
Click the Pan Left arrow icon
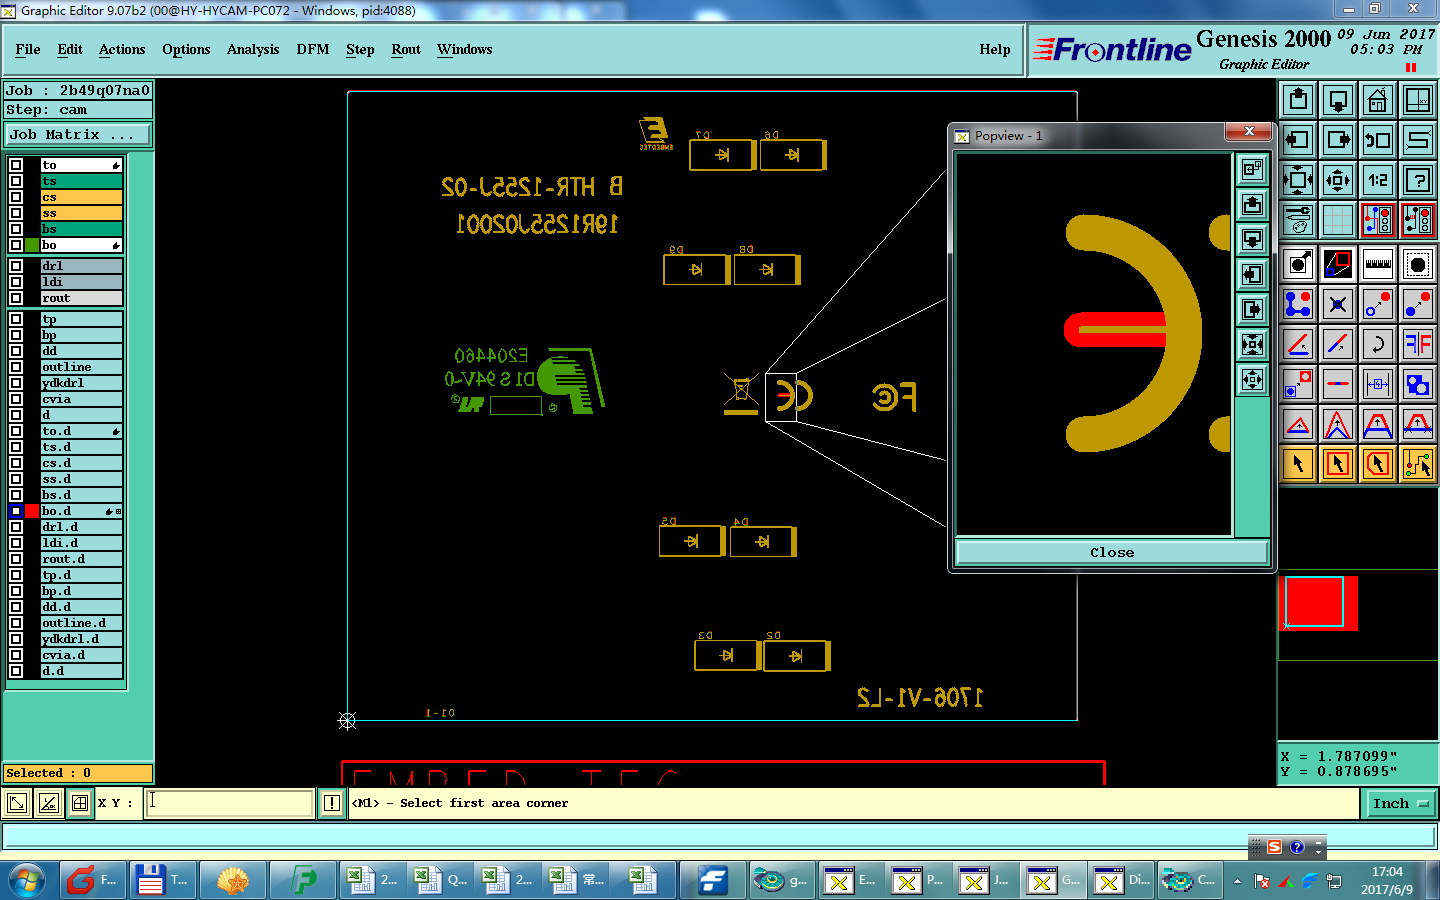click(1298, 140)
